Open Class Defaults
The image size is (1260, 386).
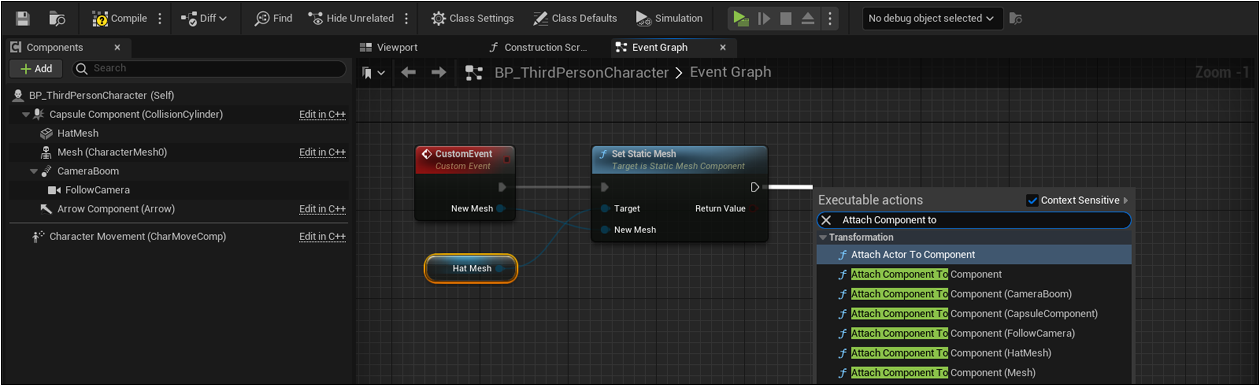coord(575,18)
